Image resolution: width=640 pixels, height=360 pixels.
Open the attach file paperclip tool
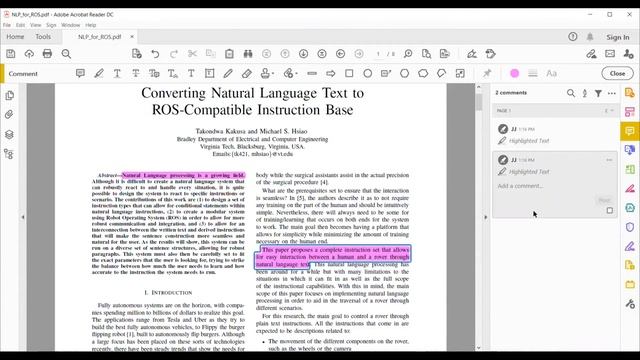click(288, 73)
